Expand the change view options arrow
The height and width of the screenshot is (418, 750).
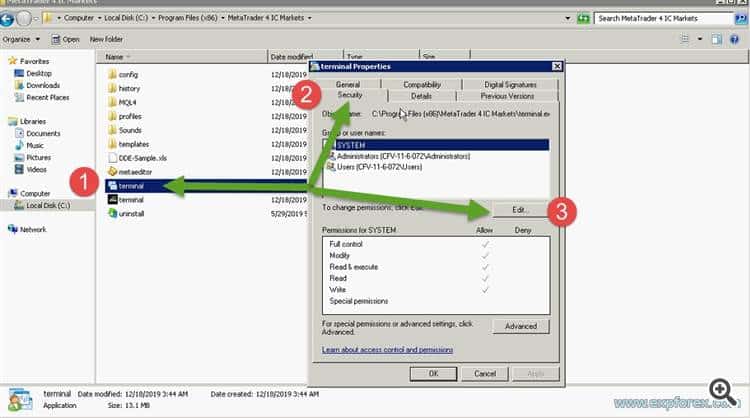701,39
